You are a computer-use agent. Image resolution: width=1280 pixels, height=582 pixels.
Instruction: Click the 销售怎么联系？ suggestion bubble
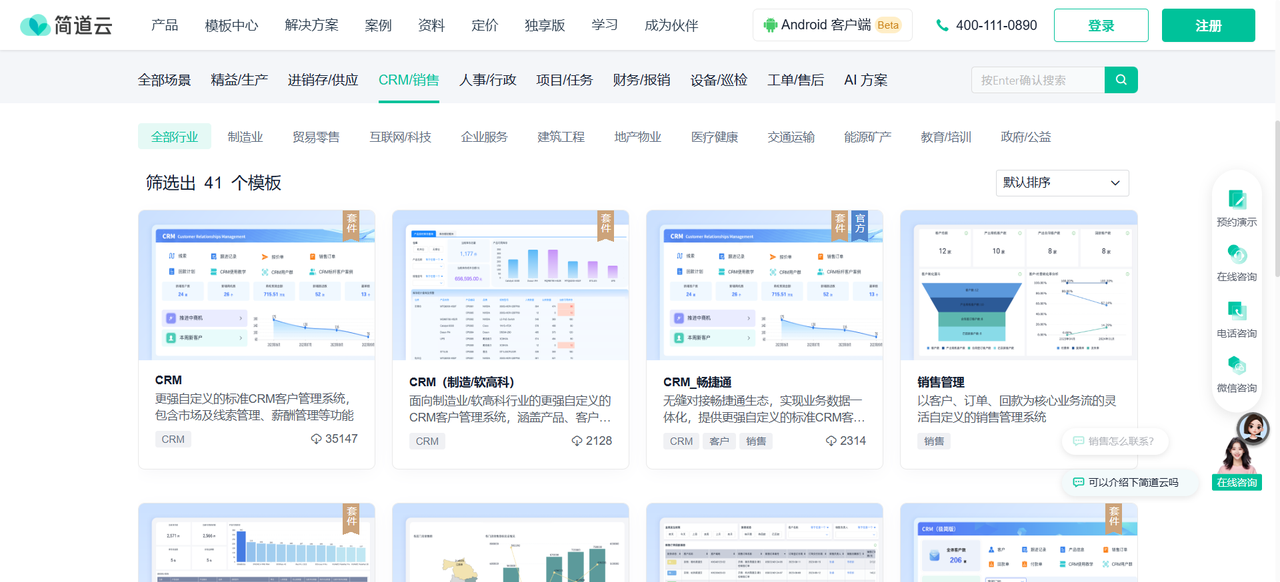point(1115,441)
